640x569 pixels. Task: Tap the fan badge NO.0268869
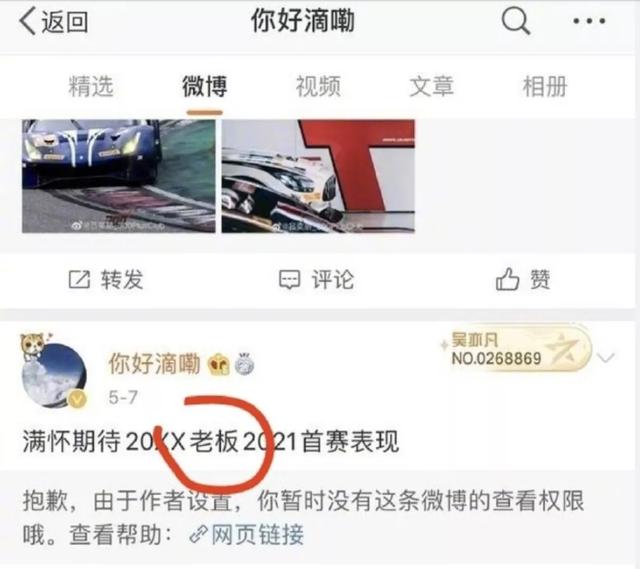coord(517,349)
